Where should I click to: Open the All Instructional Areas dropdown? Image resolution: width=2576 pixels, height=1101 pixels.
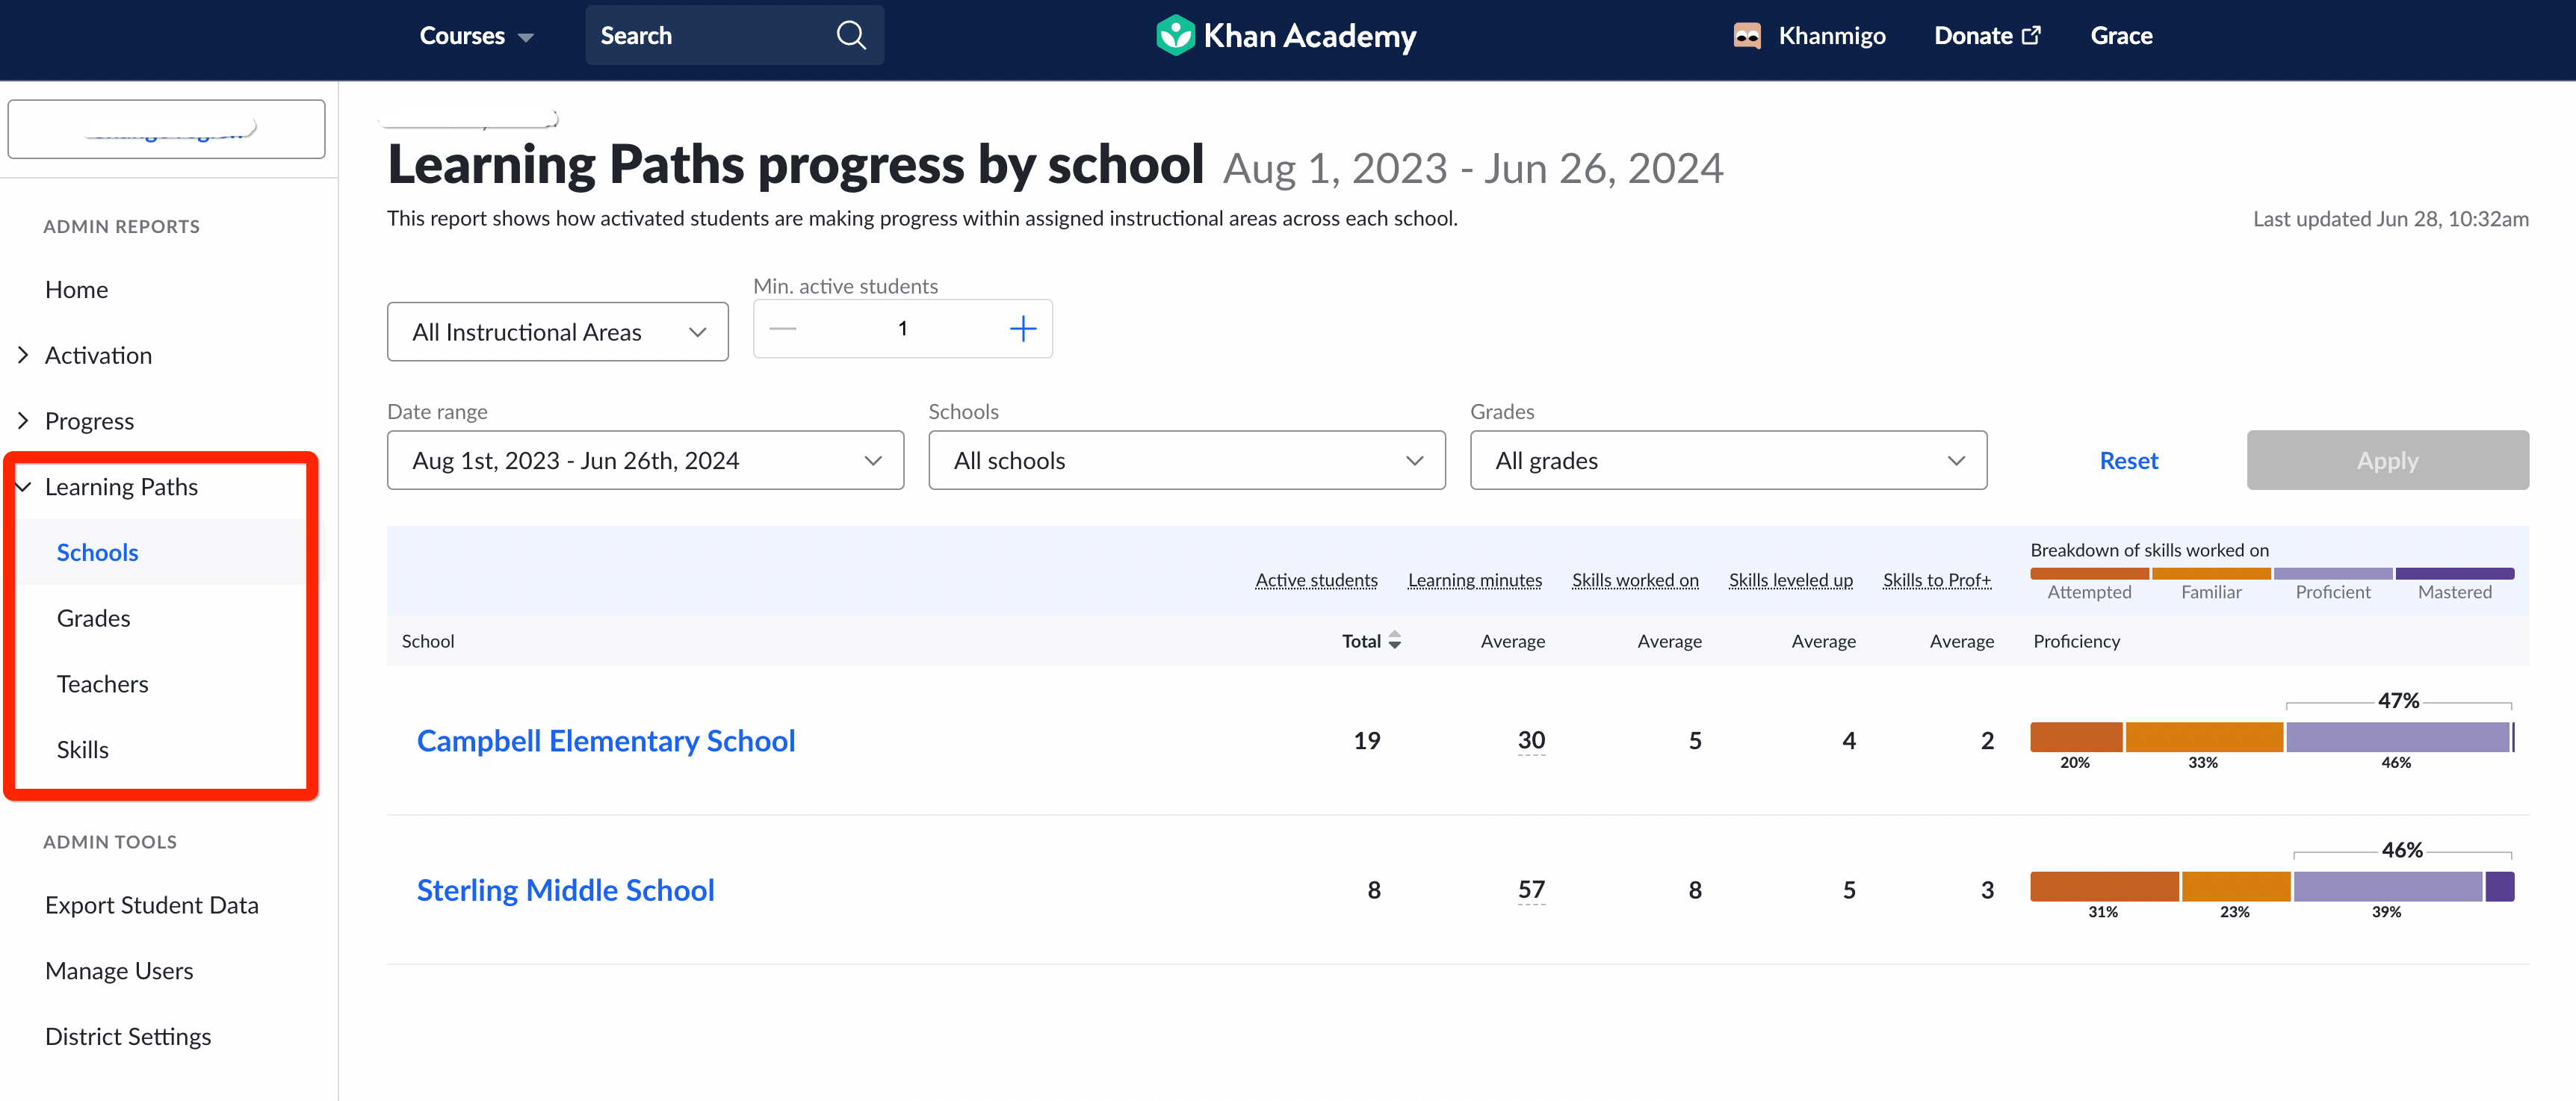tap(557, 331)
